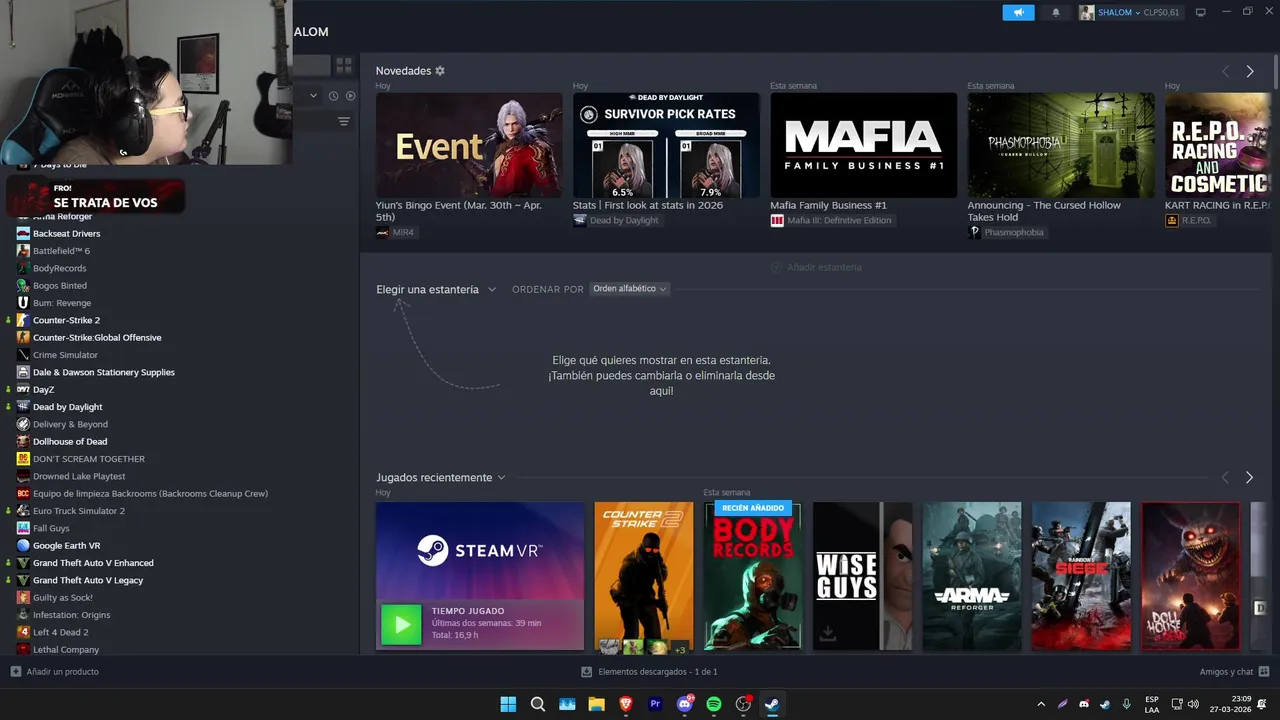The height and width of the screenshot is (720, 1280).
Task: Open Brave browser from taskbar
Action: 626,704
